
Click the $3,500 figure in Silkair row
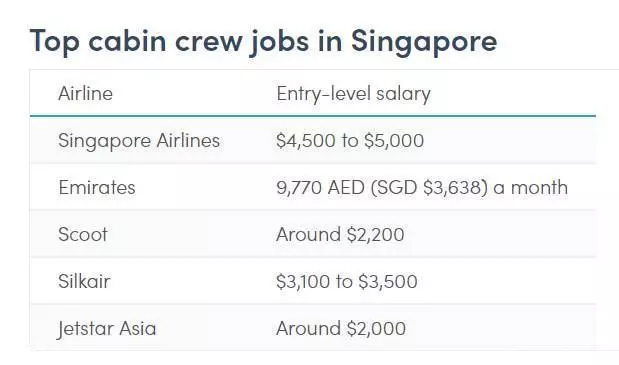point(388,282)
